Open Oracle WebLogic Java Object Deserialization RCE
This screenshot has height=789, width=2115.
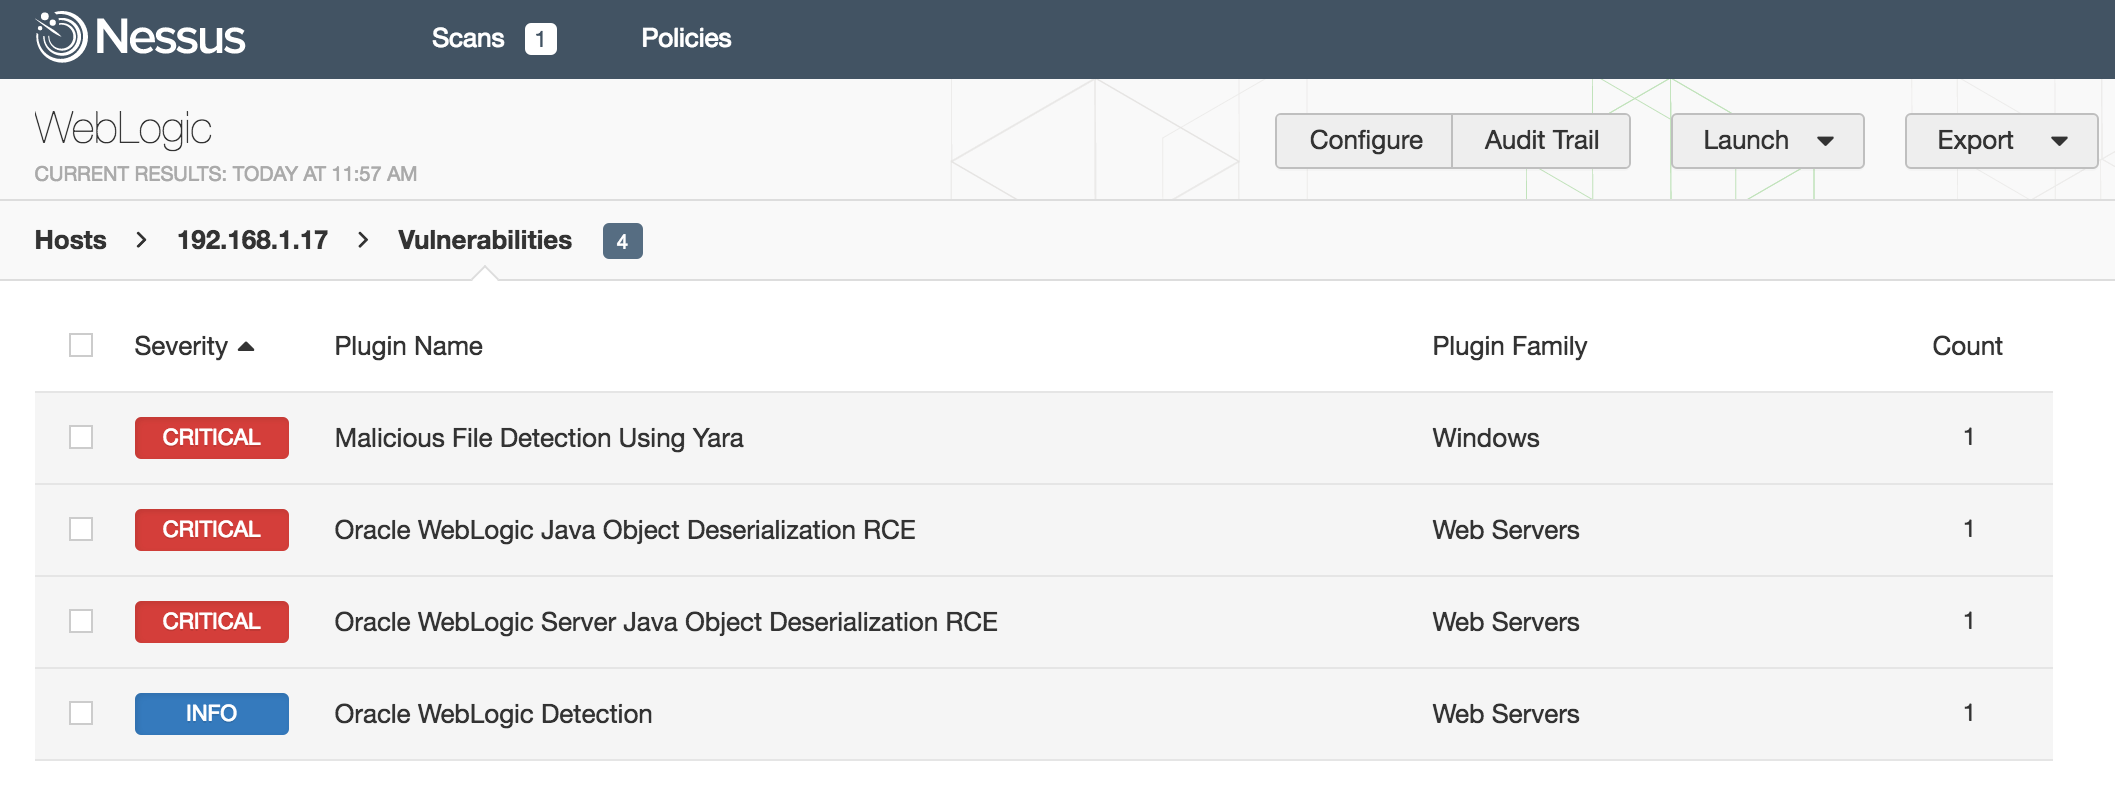pyautogui.click(x=625, y=530)
